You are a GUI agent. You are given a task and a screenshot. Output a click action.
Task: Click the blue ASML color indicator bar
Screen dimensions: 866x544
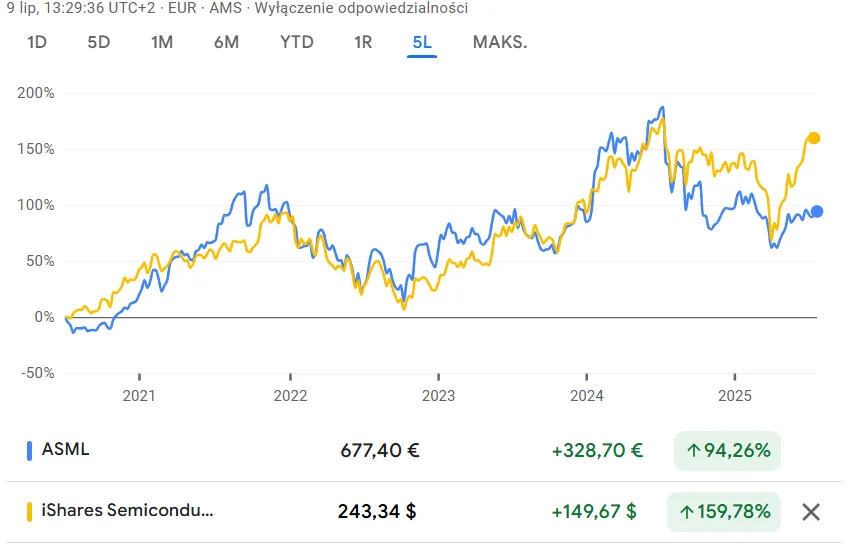pyautogui.click(x=29, y=451)
